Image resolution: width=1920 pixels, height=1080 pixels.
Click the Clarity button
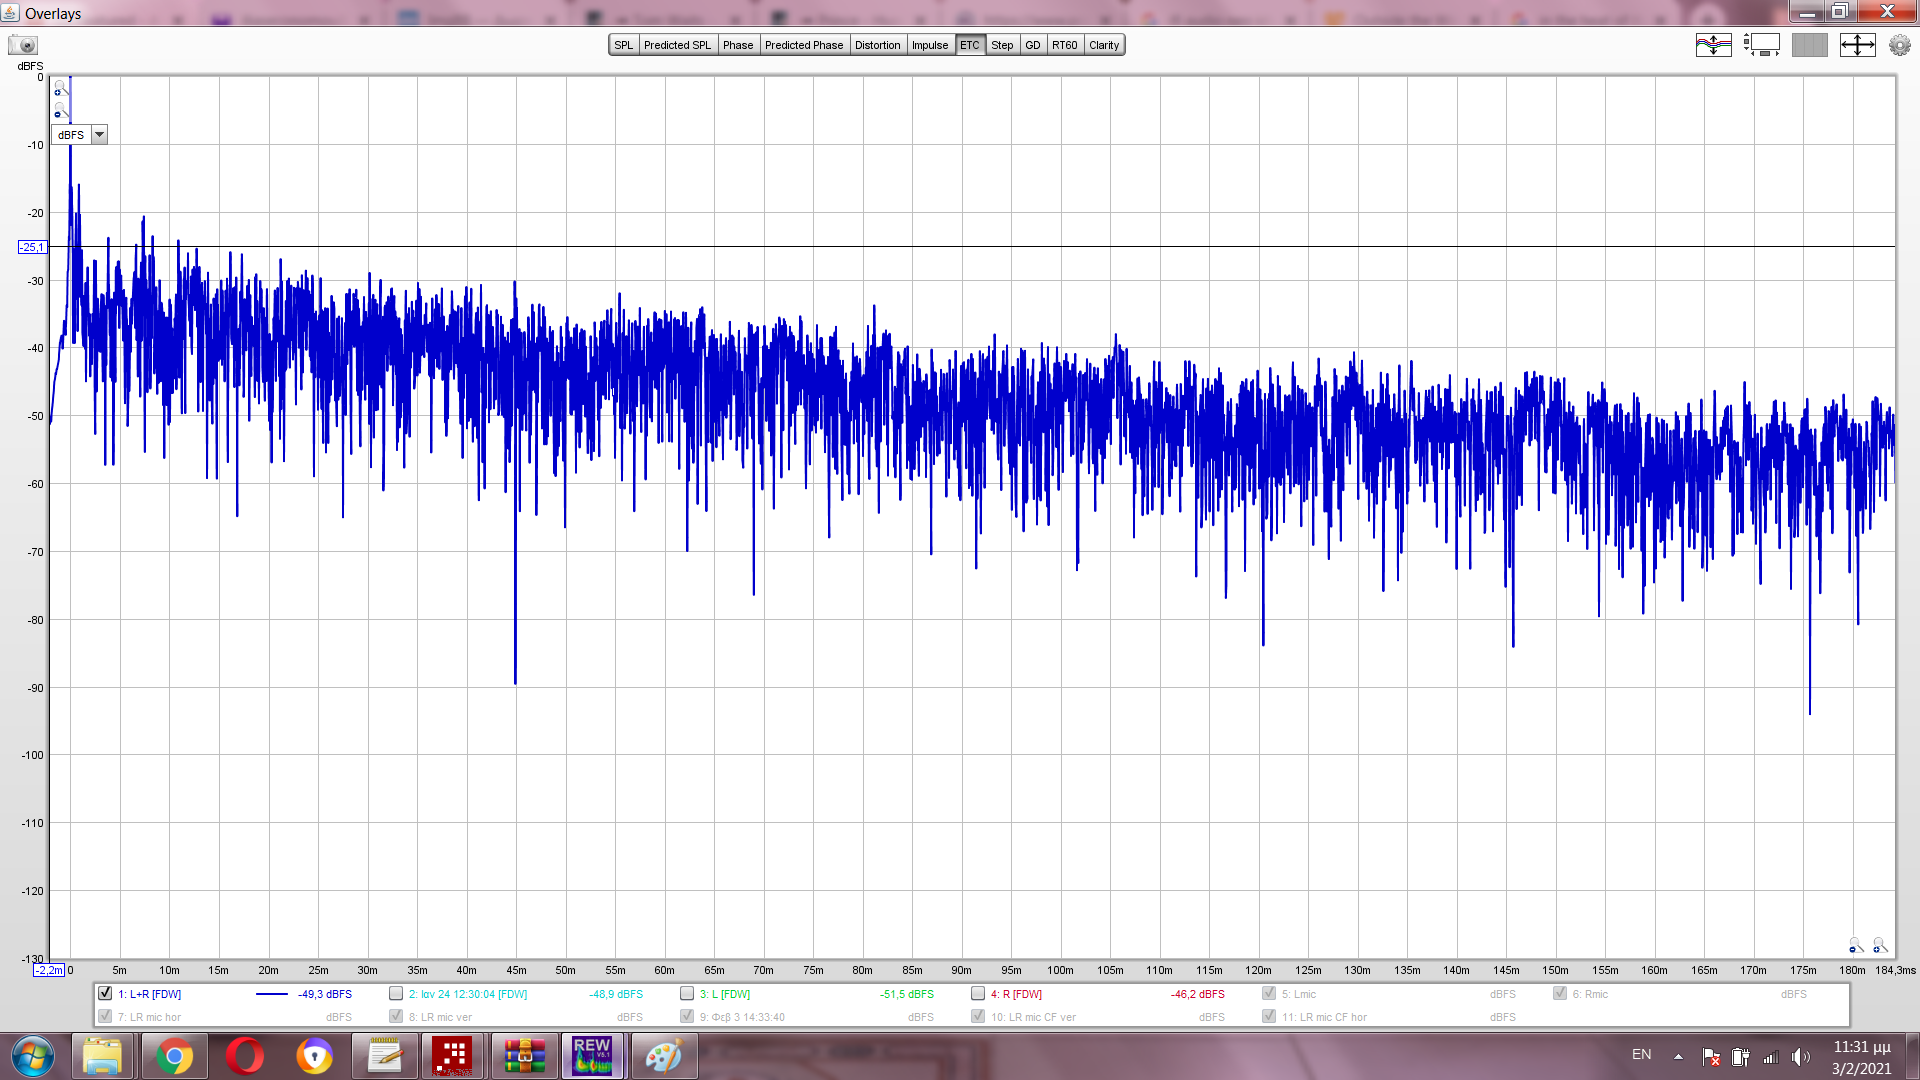pyautogui.click(x=1104, y=45)
